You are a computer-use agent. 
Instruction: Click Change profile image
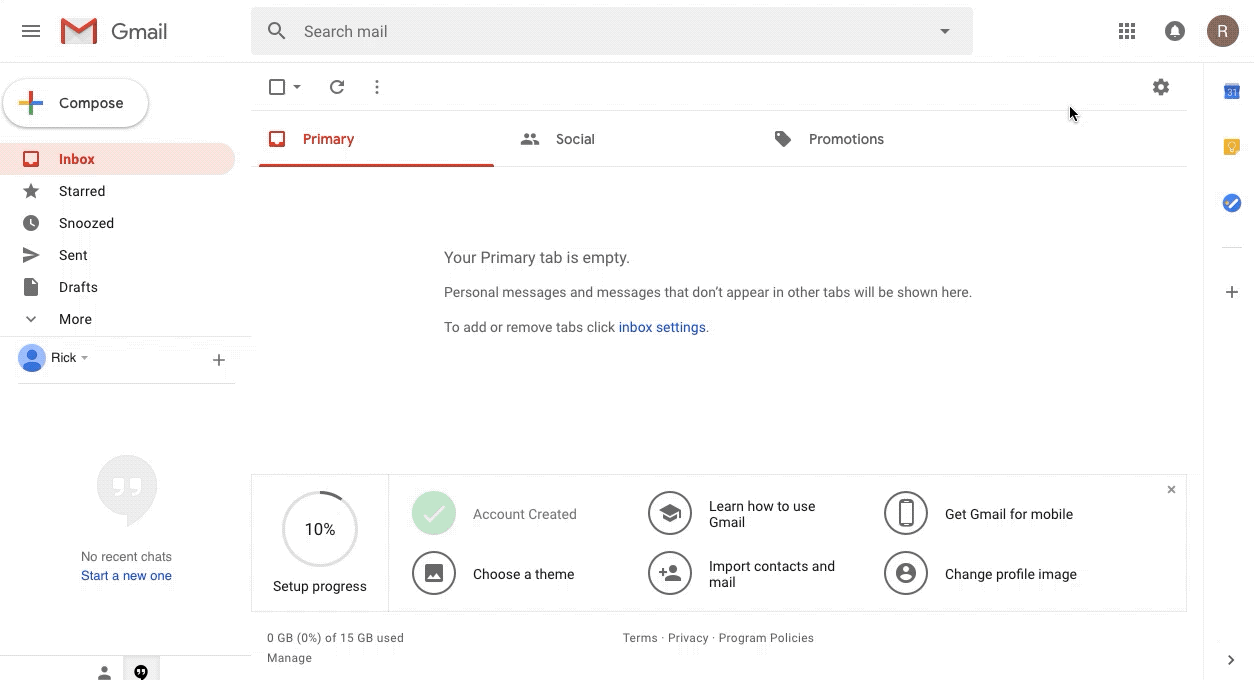[x=1011, y=574]
